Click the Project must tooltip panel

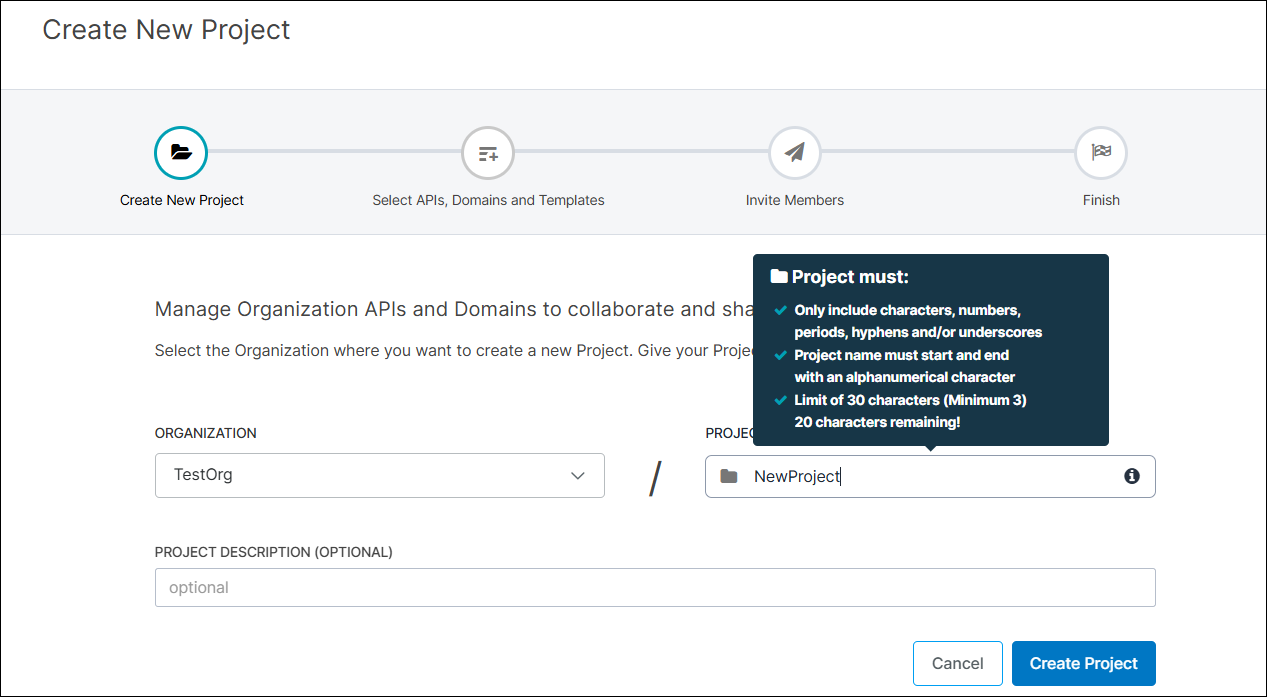(930, 350)
